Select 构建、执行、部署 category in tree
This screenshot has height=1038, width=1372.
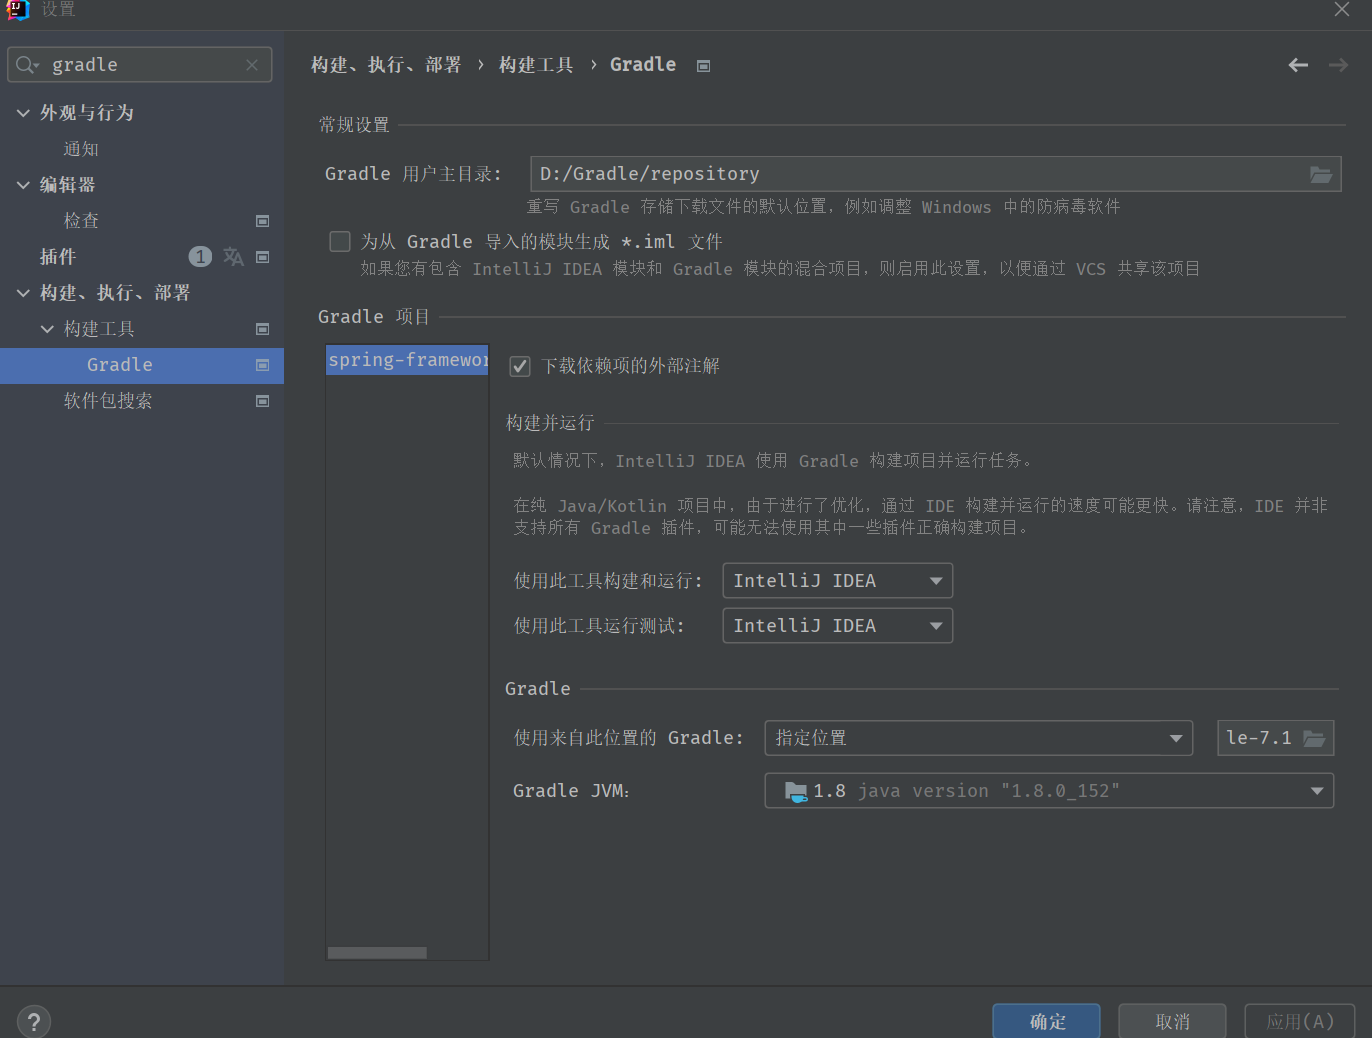(x=115, y=293)
